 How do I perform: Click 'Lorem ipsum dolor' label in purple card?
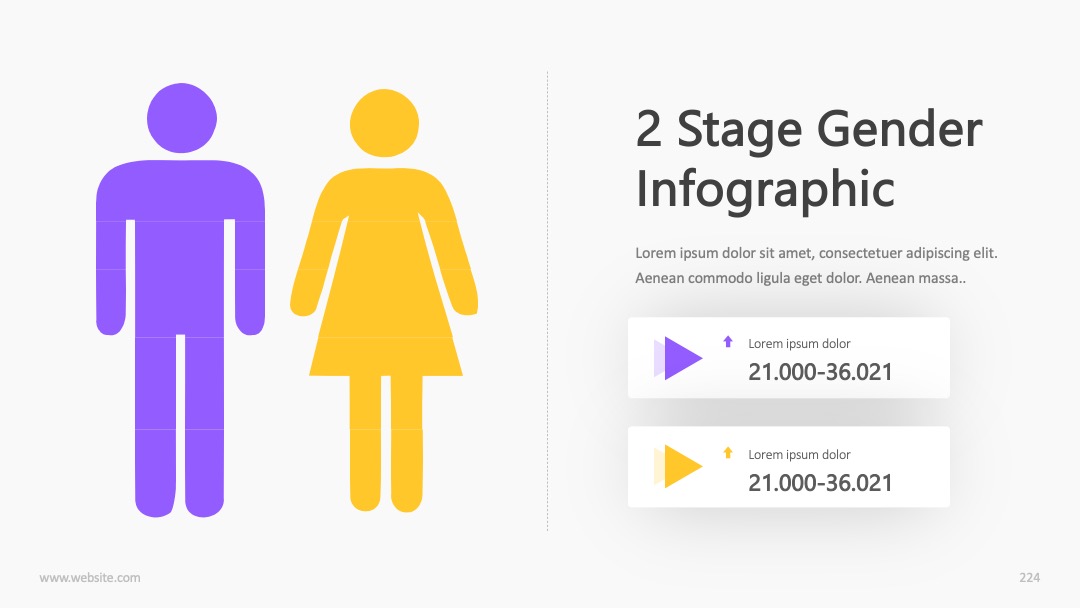click(799, 344)
